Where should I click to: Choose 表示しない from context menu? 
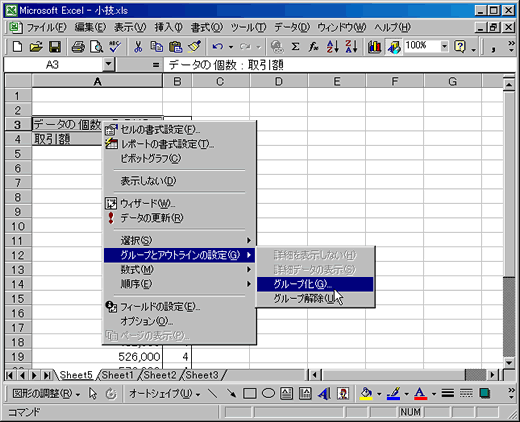[x=180, y=181]
